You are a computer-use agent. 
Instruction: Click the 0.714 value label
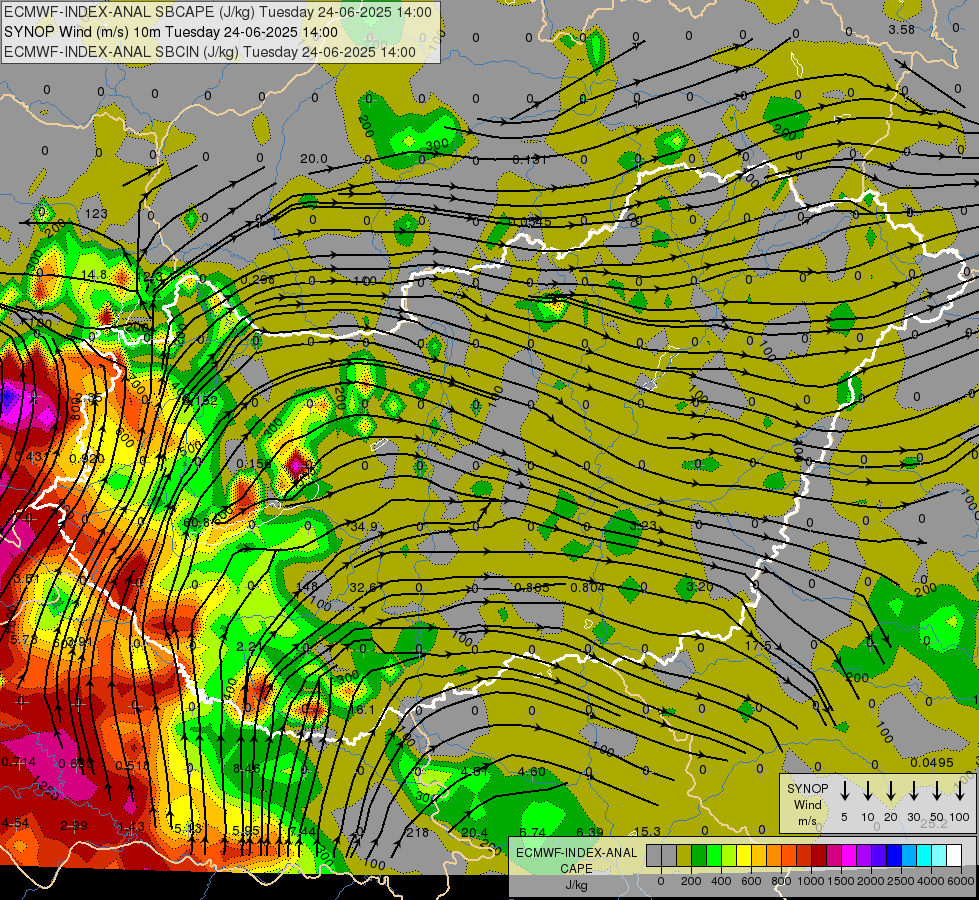[19, 762]
